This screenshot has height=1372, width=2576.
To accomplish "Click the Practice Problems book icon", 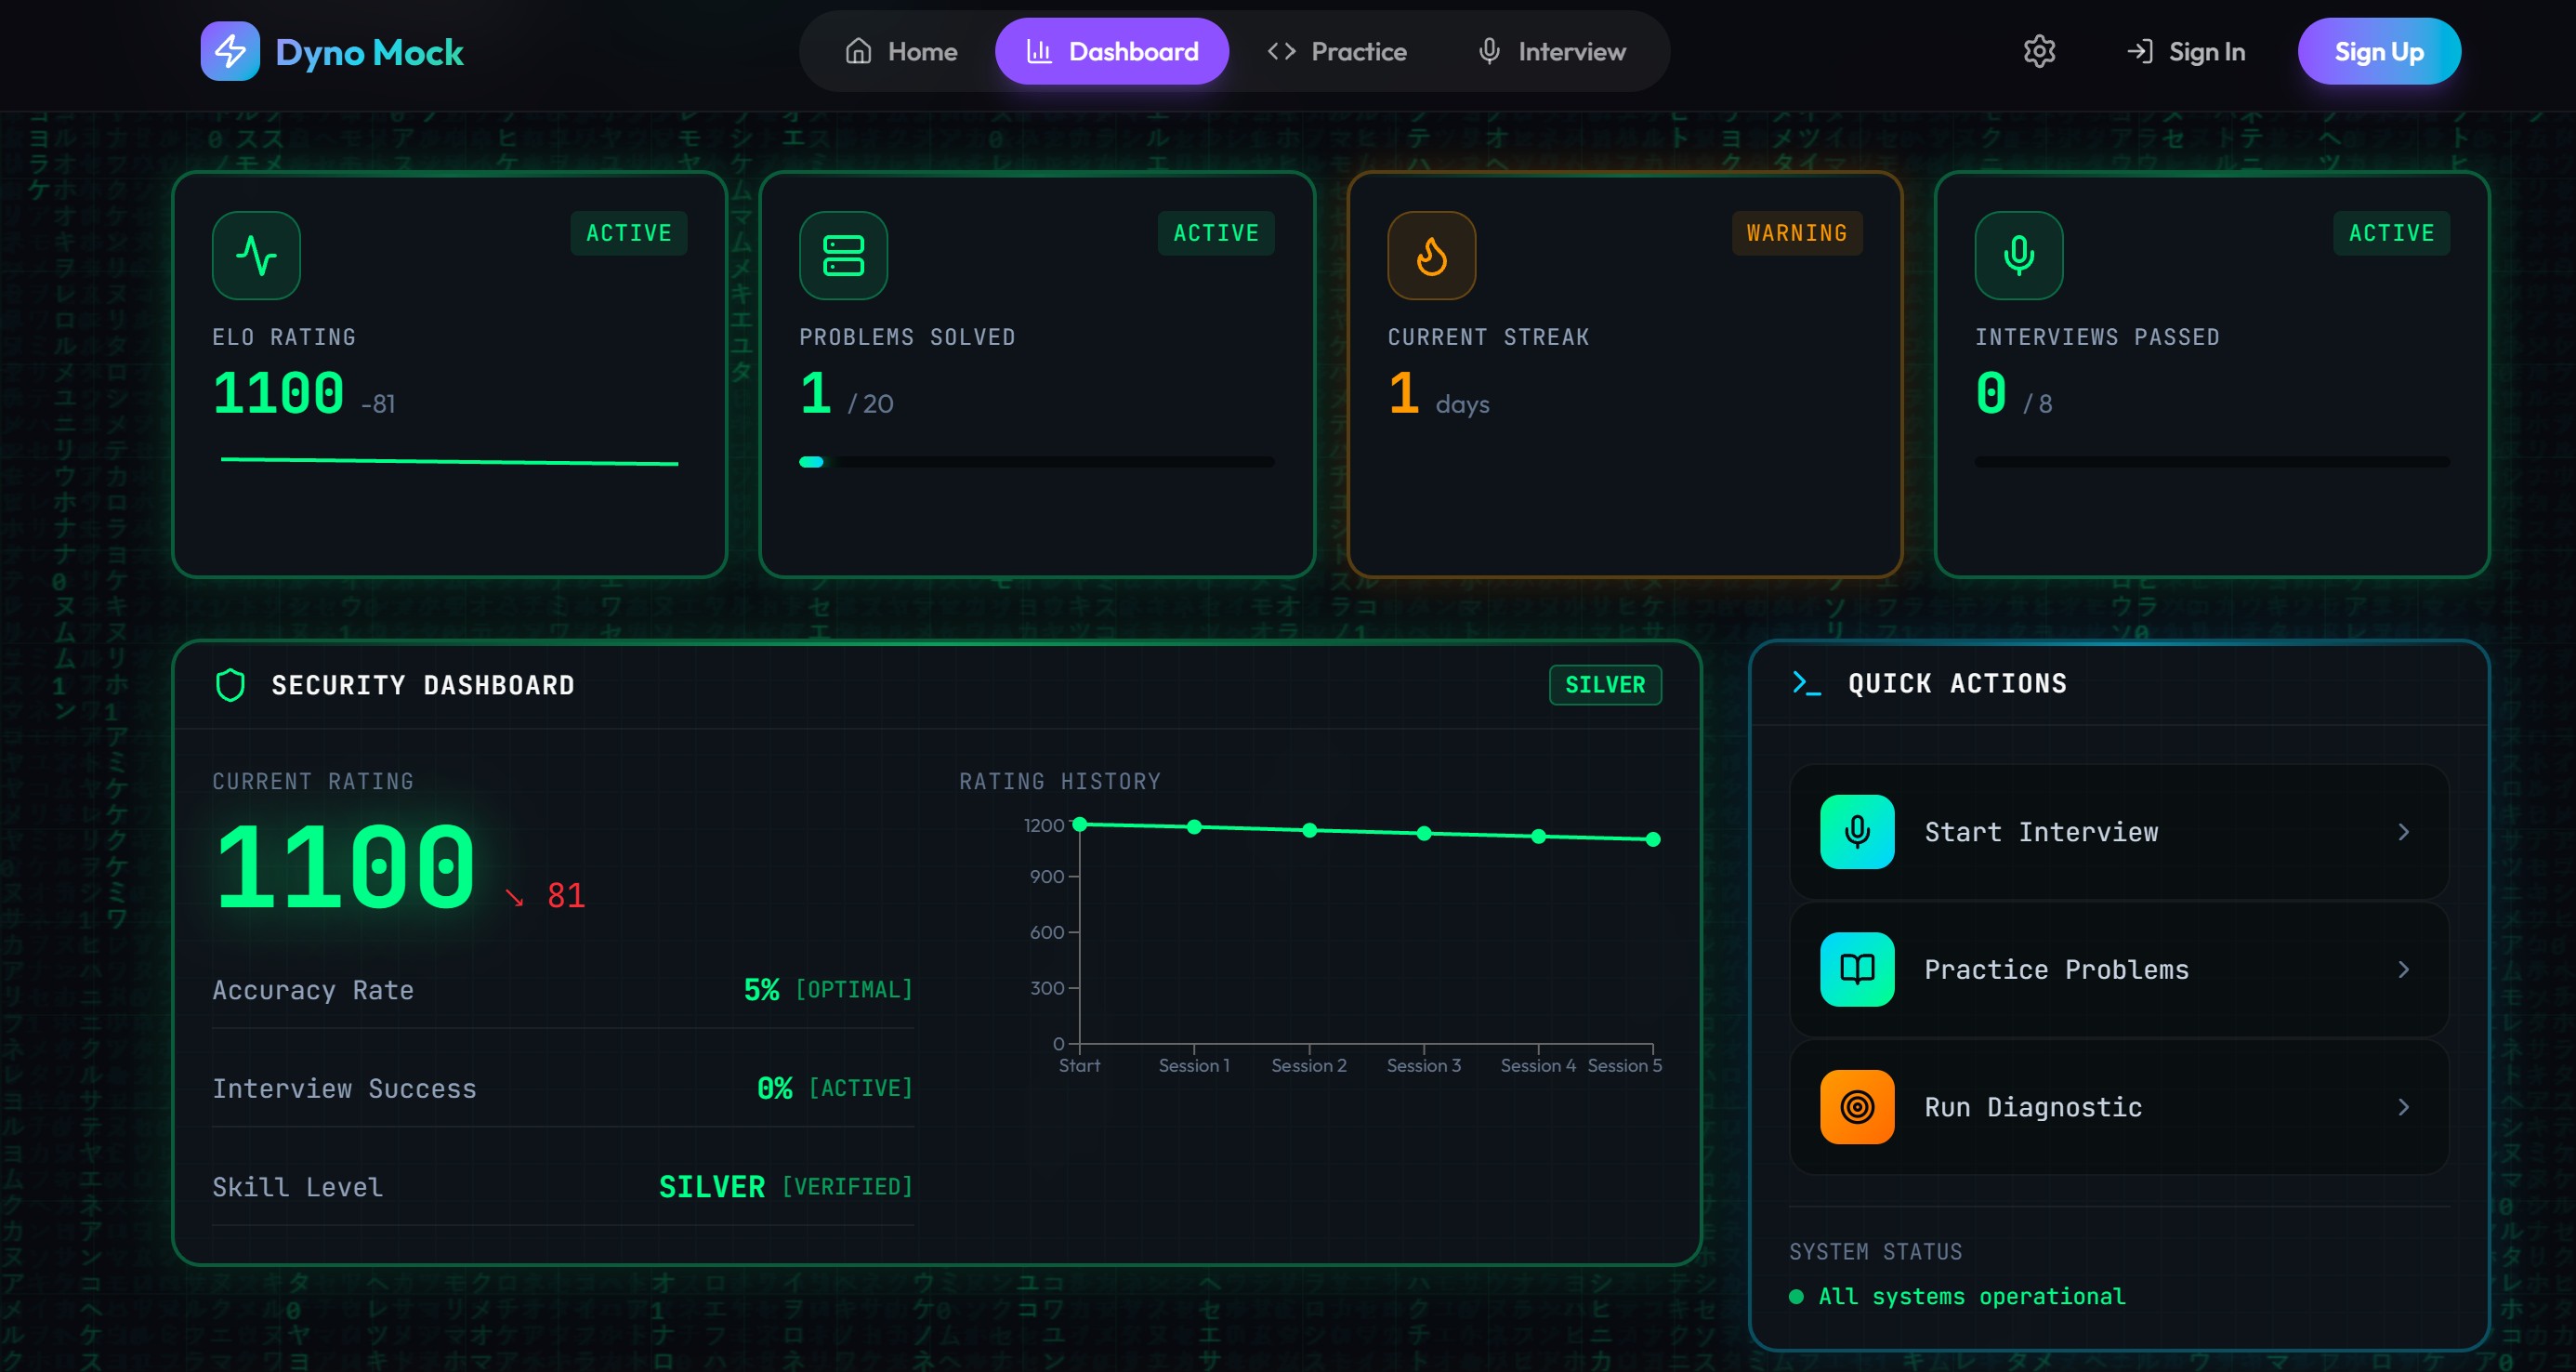I will click(x=1857, y=969).
